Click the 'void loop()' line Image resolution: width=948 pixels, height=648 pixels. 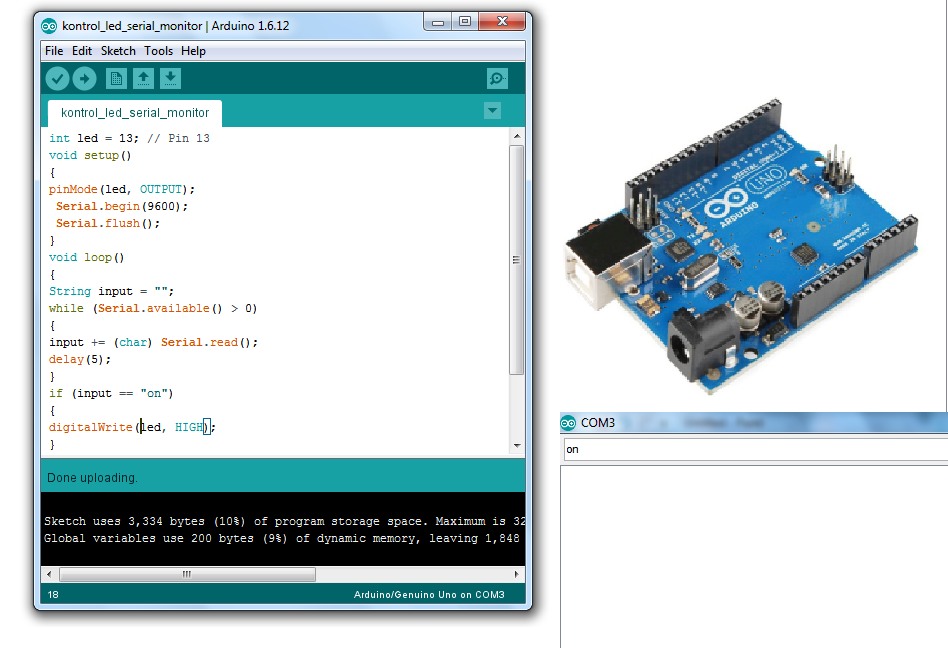click(x=86, y=258)
